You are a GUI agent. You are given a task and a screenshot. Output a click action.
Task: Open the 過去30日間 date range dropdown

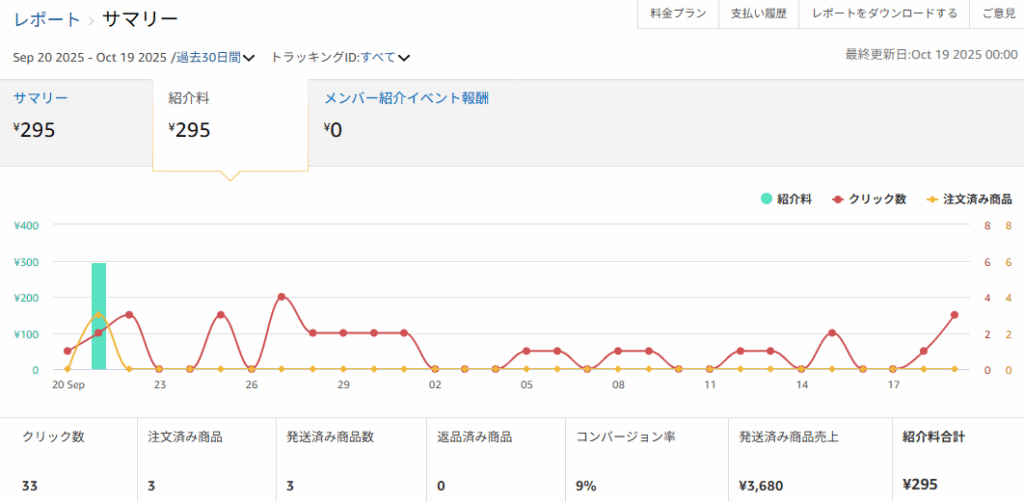(214, 58)
